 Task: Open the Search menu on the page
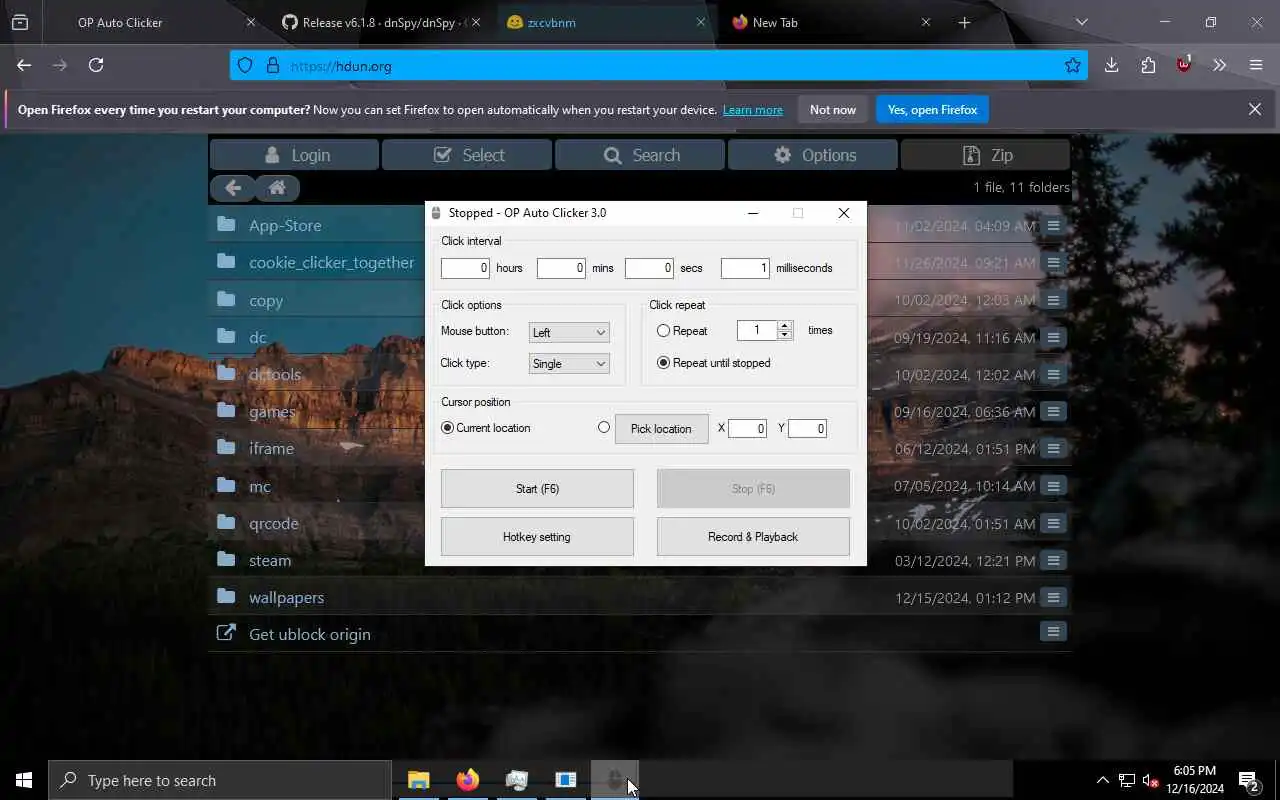coord(640,155)
